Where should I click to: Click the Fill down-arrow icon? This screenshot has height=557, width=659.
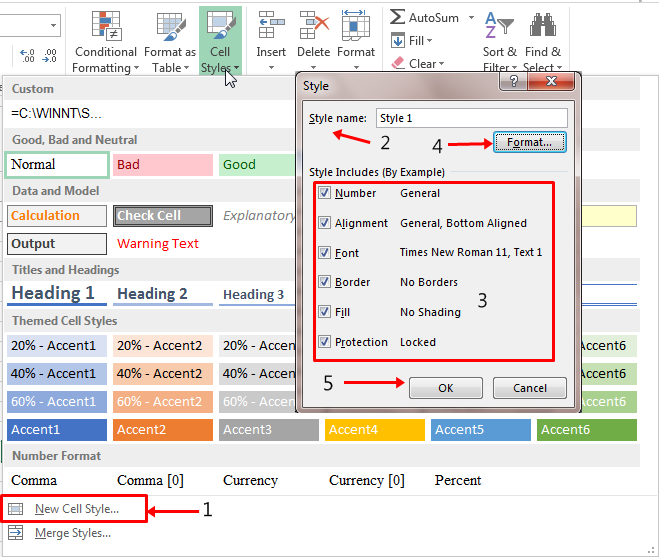tap(398, 40)
